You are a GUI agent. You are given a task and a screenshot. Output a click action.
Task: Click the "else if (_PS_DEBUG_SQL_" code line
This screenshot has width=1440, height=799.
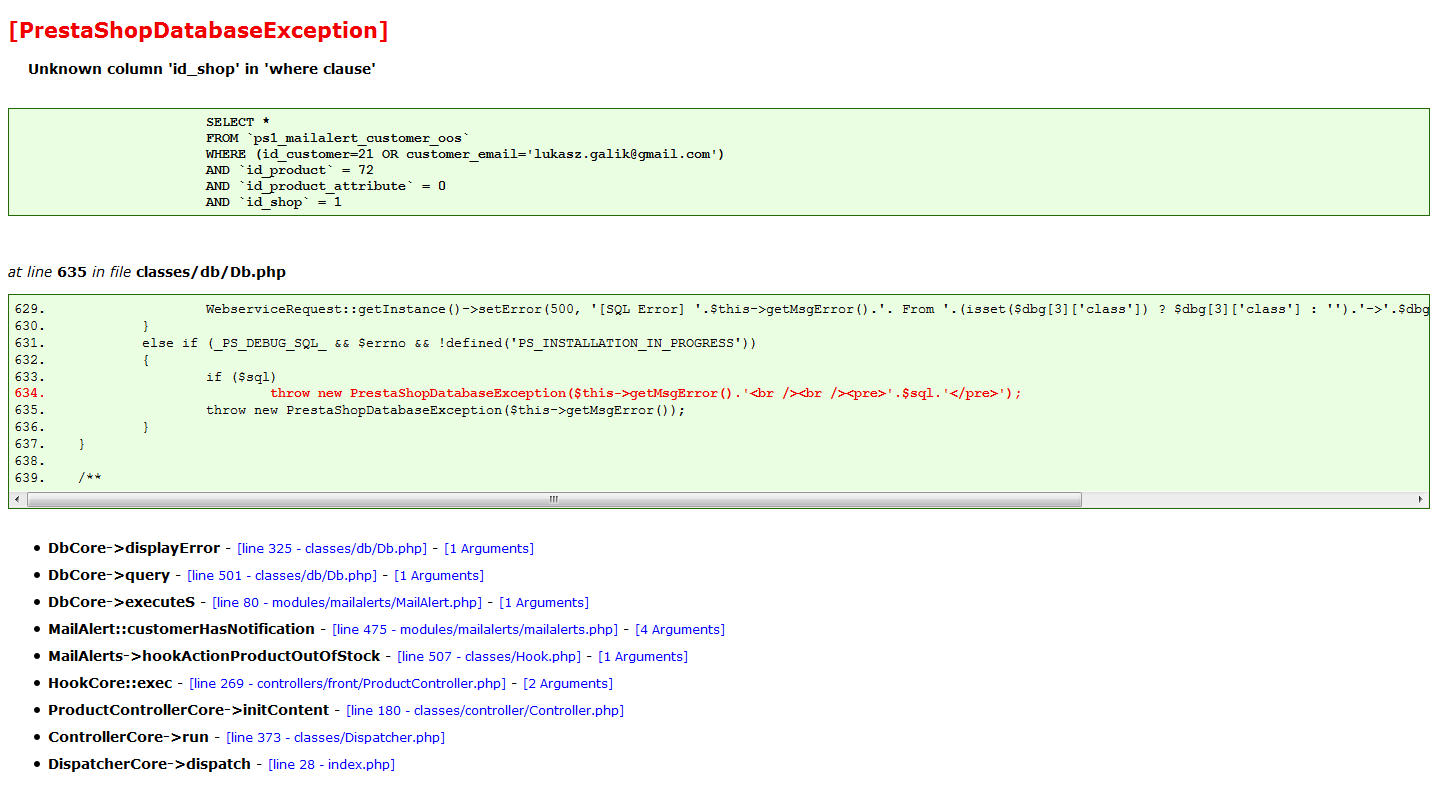449,343
